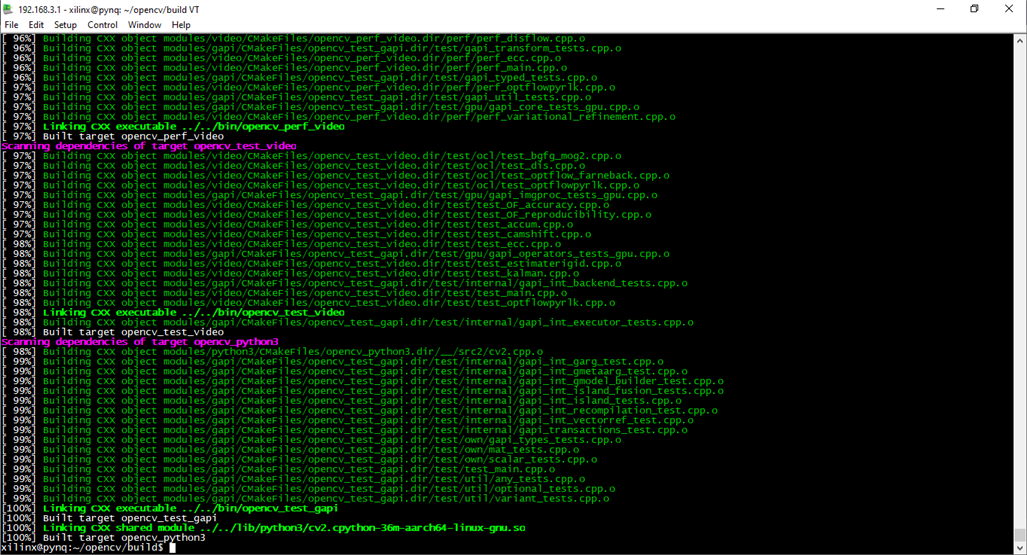Click the gapi_types_tests.cpp.o build line
Image resolution: width=1027 pixels, height=555 pixels.
[312, 439]
